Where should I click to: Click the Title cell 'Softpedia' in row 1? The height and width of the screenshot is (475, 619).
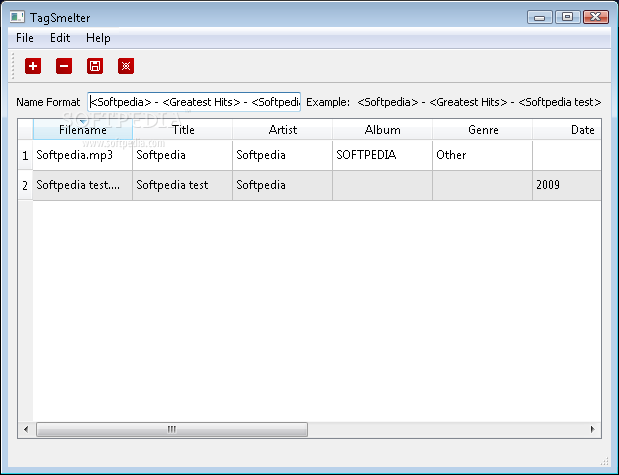(x=183, y=155)
